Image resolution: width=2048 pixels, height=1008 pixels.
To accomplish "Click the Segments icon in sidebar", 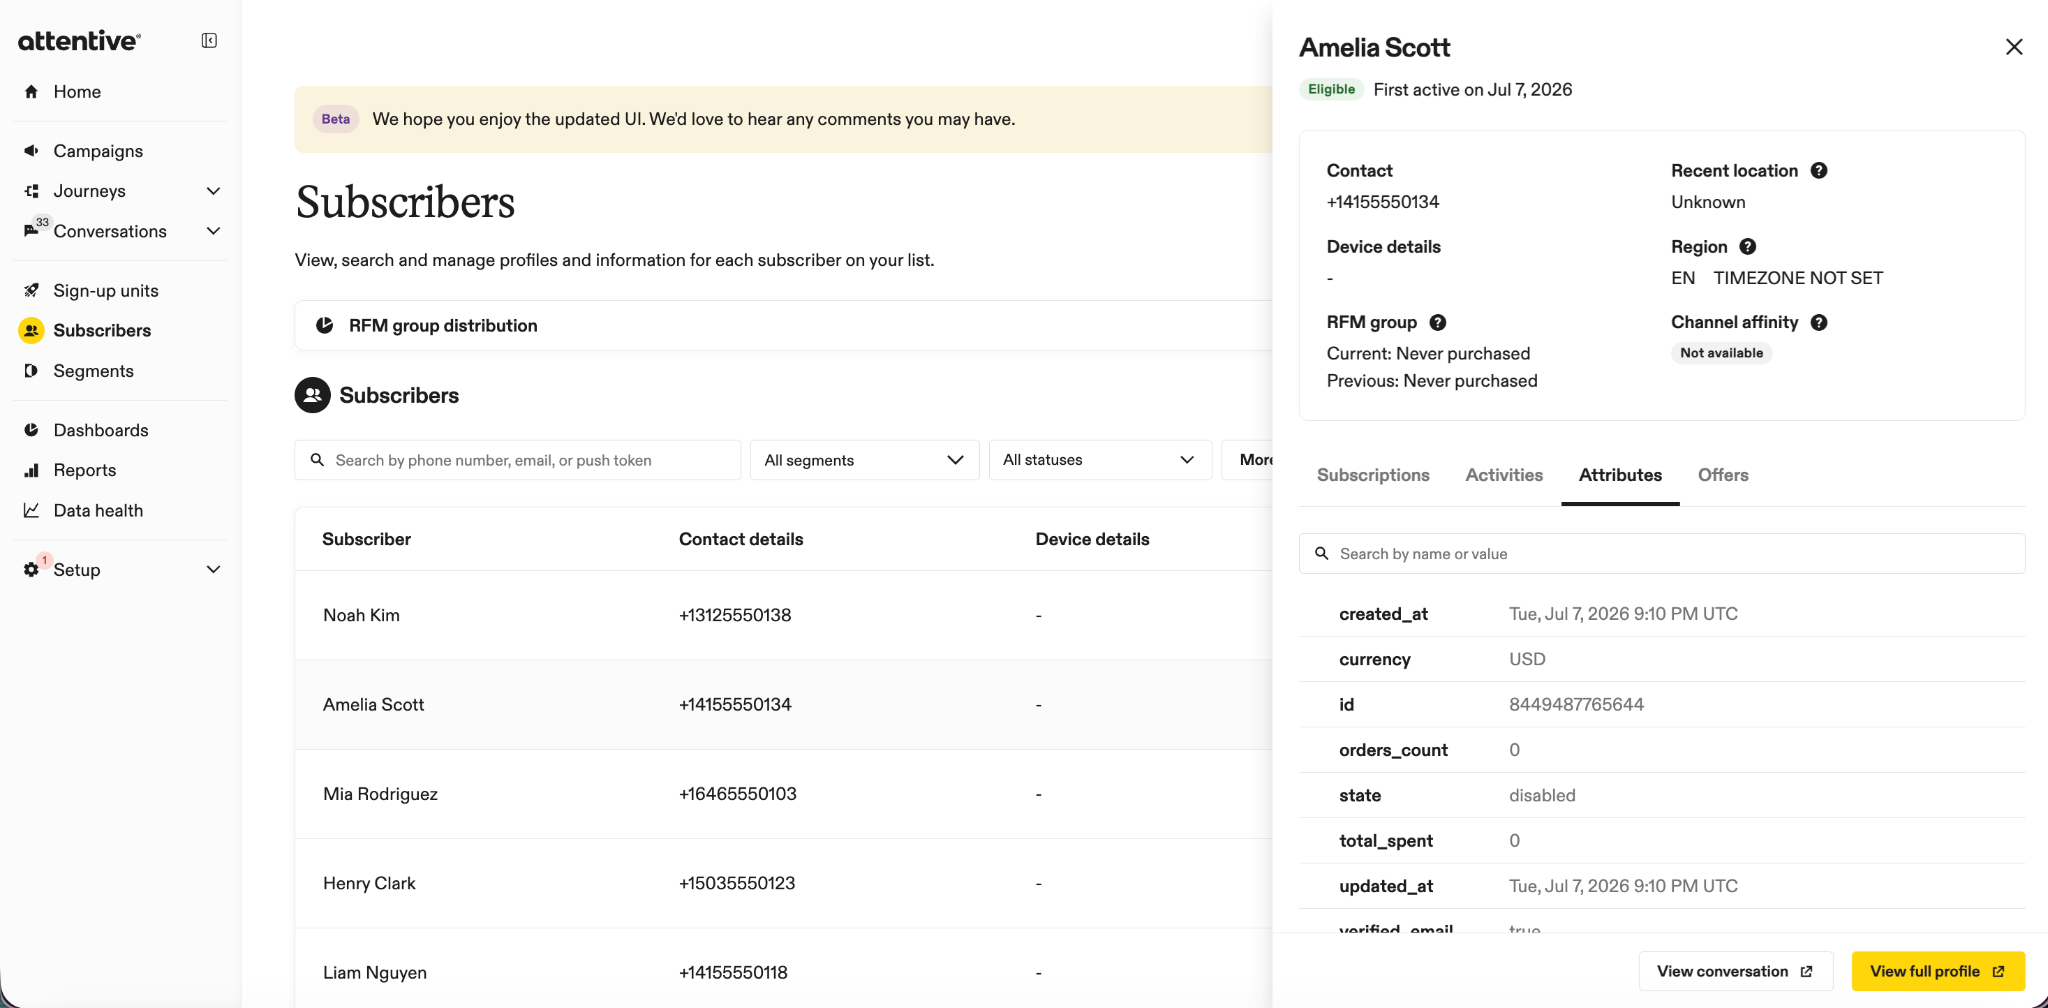I will [x=31, y=371].
